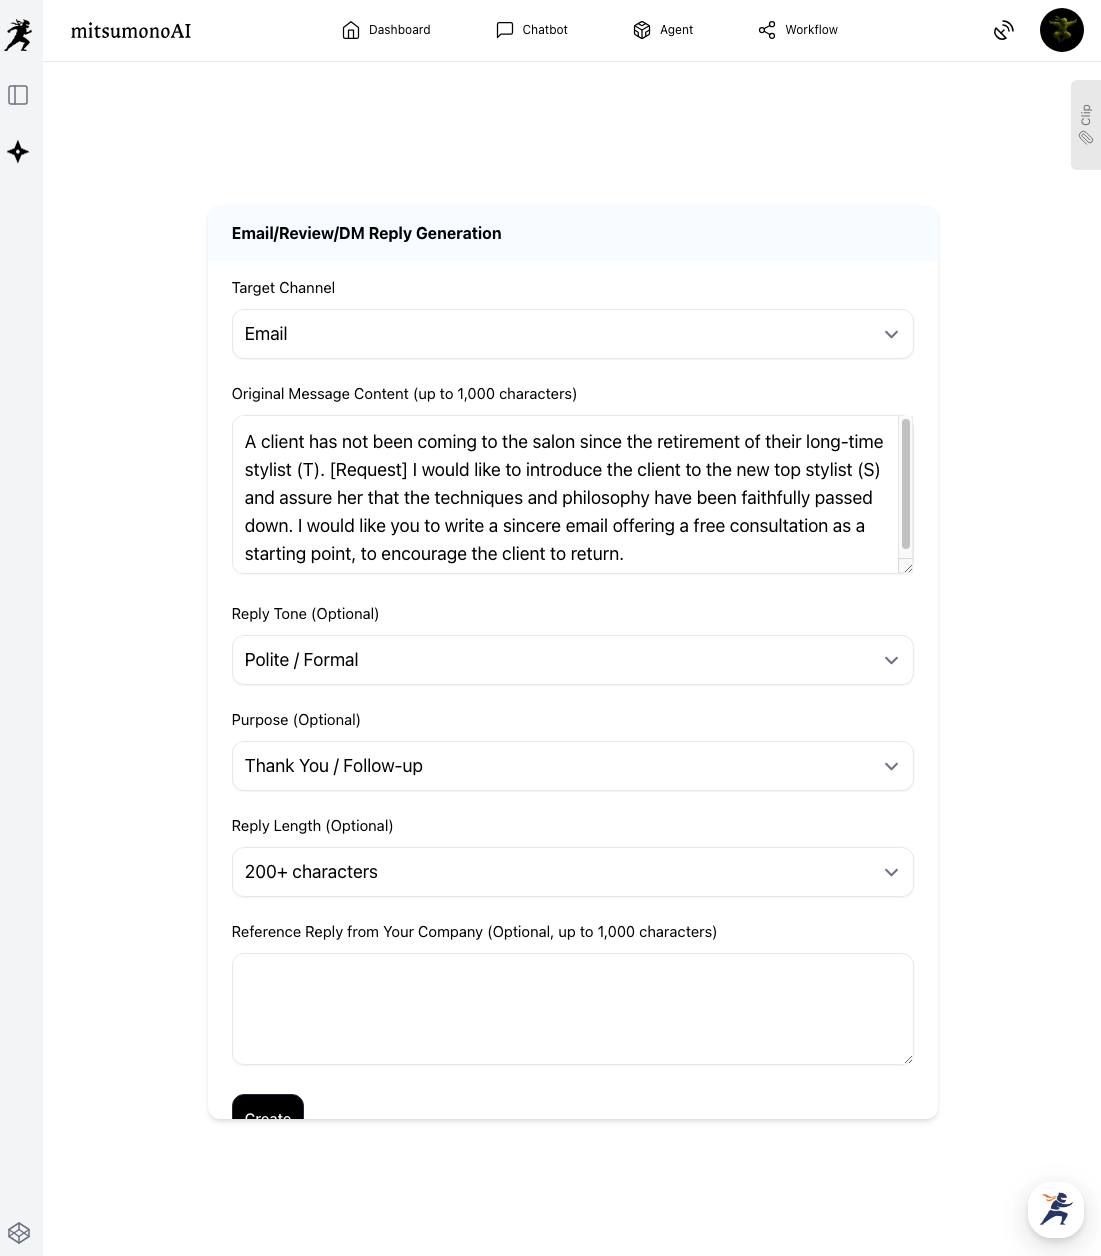The height and width of the screenshot is (1256, 1101).
Task: Click the Create button
Action: pyautogui.click(x=268, y=1110)
